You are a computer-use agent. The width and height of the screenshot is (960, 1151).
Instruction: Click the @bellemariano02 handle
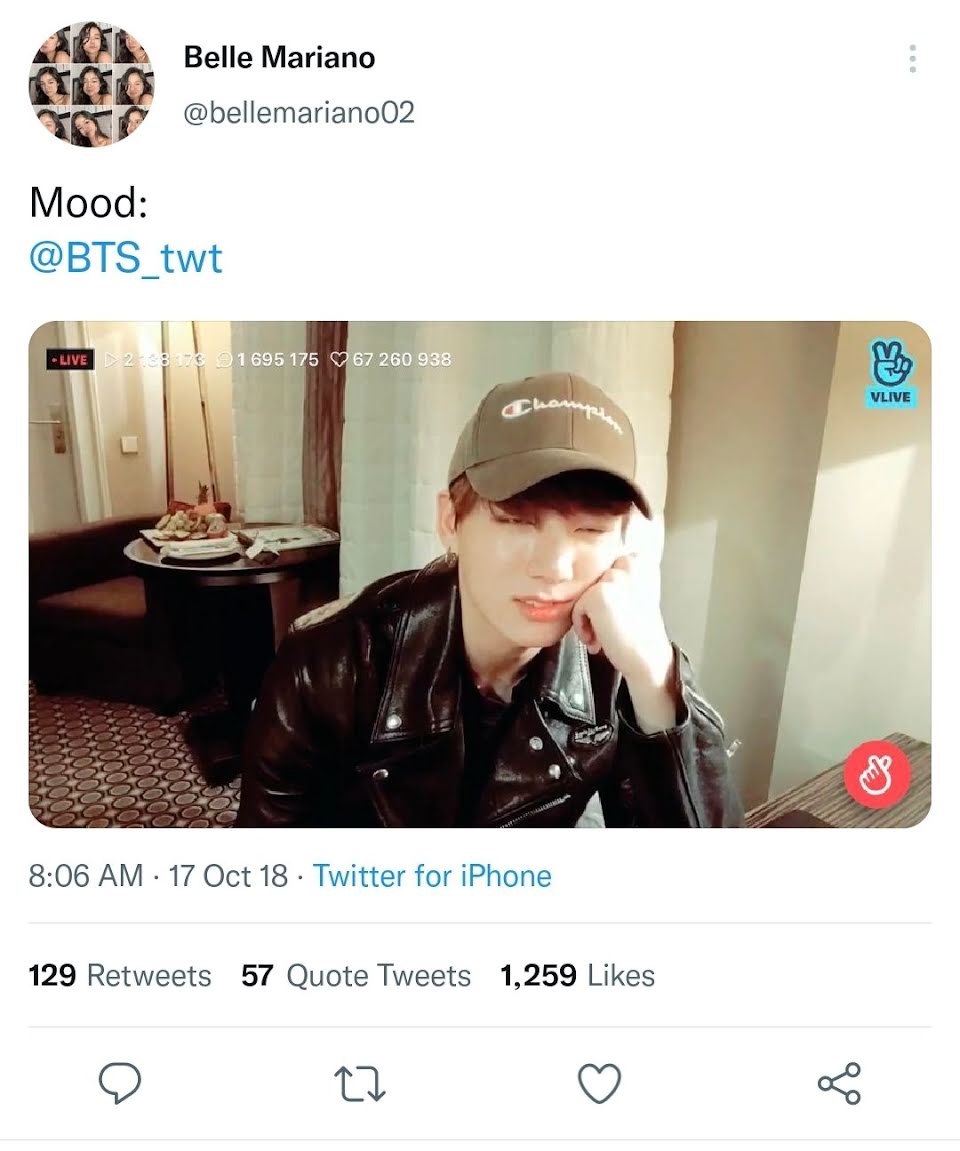click(298, 112)
